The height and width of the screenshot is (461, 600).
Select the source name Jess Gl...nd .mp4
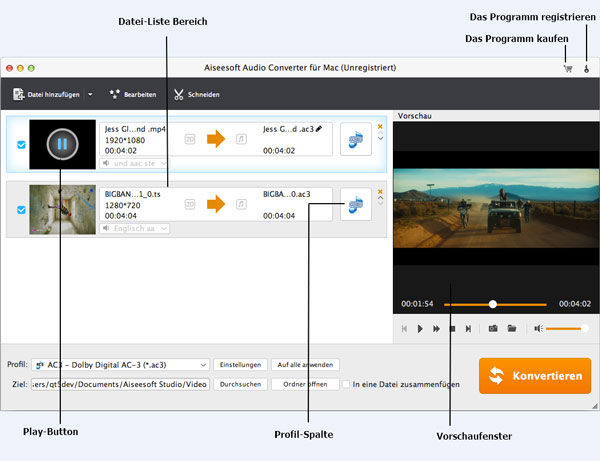[x=135, y=129]
